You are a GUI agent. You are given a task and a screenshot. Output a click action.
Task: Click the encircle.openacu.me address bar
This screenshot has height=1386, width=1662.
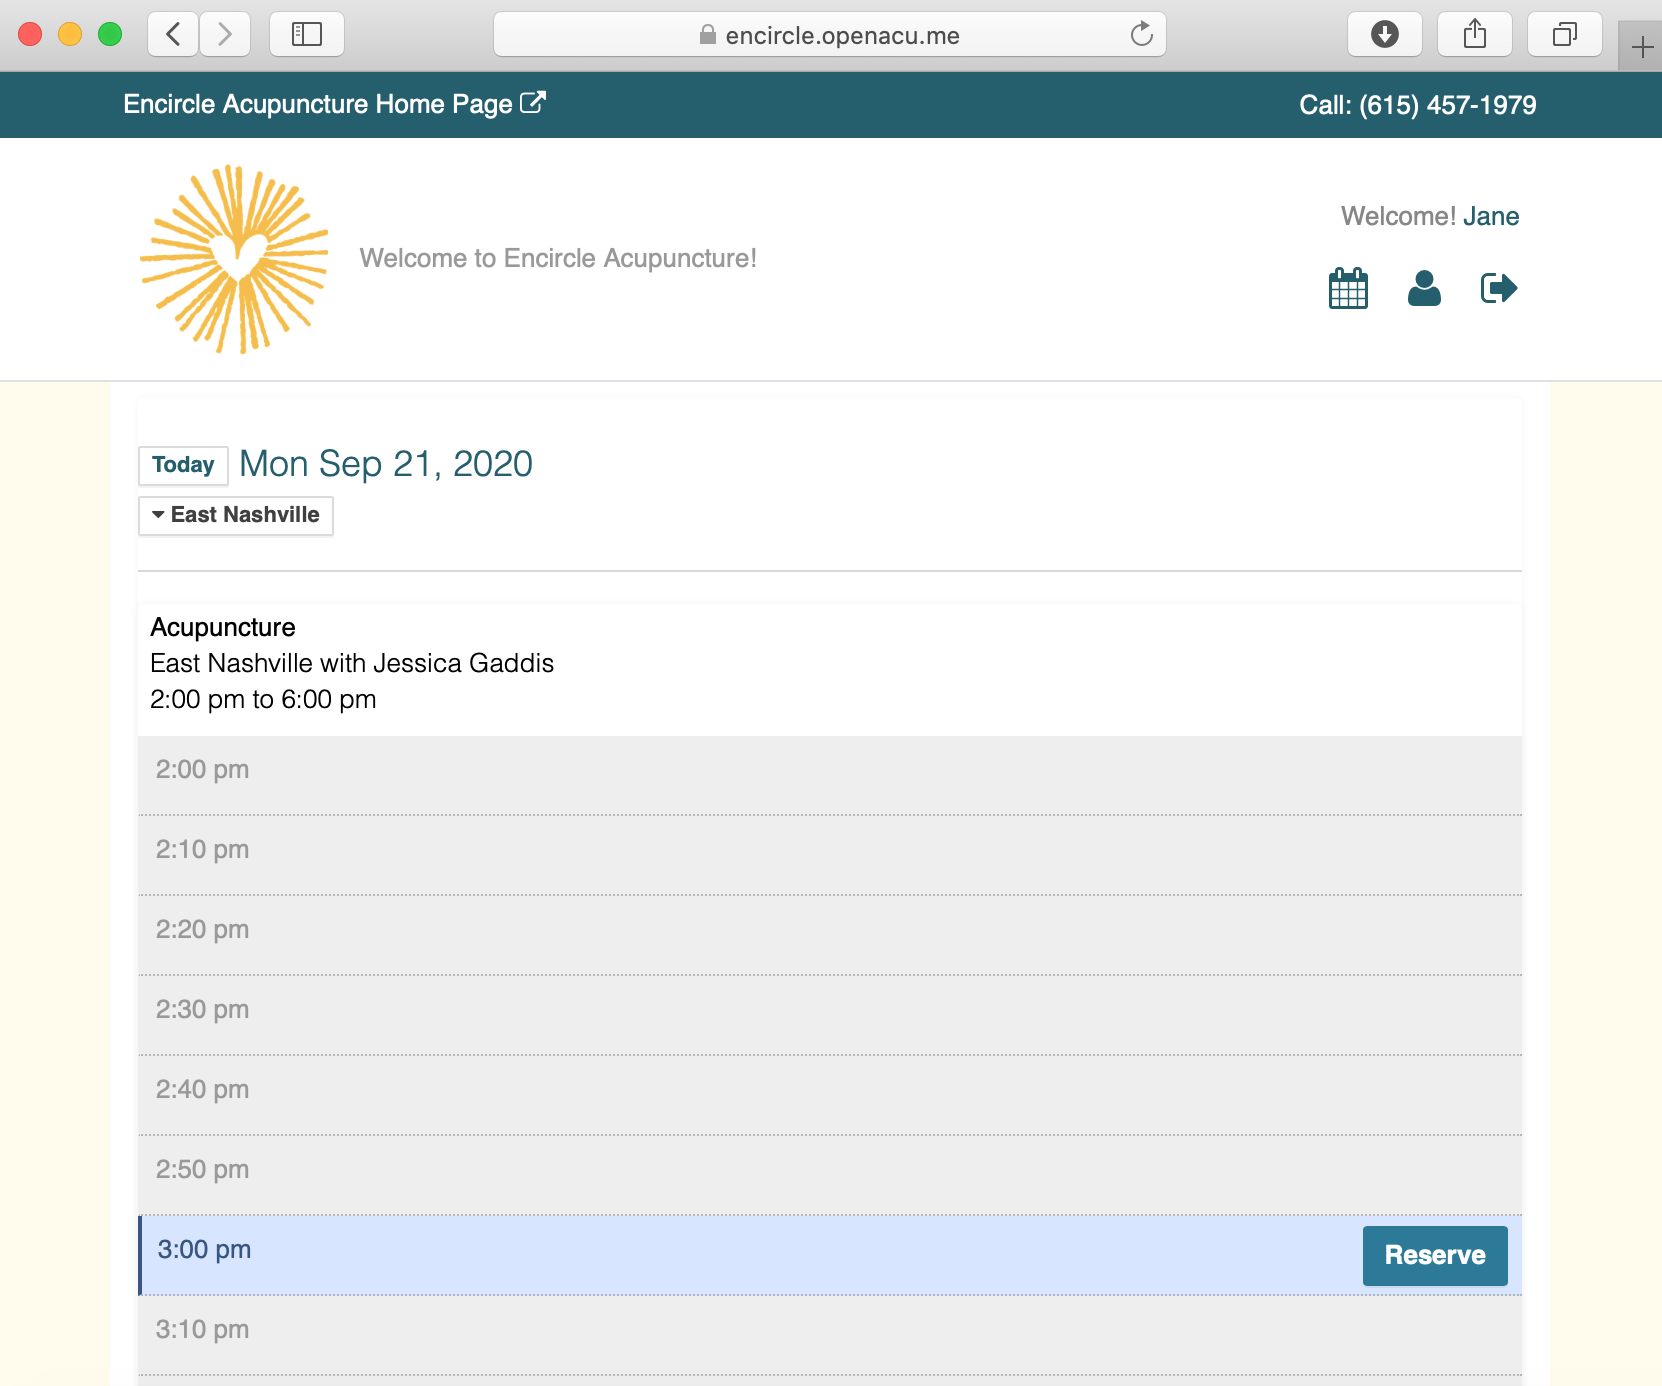click(830, 35)
